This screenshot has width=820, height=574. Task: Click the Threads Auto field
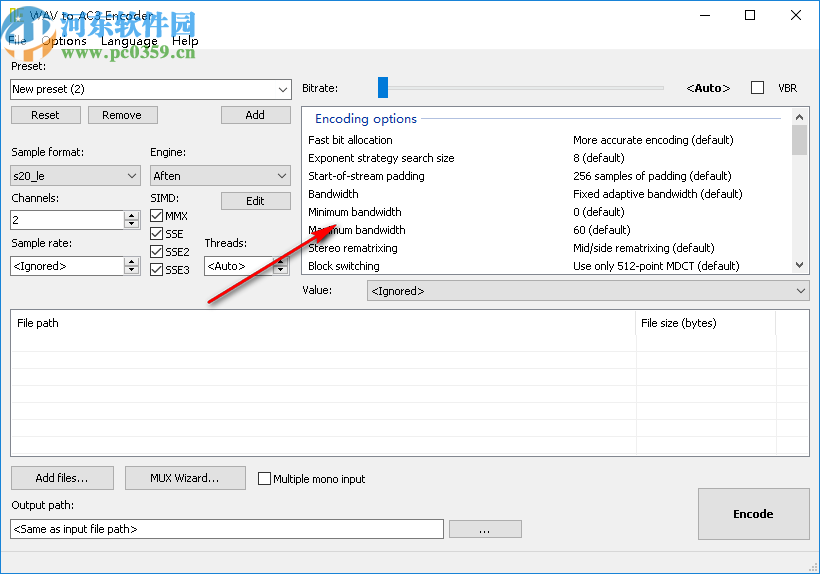pyautogui.click(x=238, y=266)
